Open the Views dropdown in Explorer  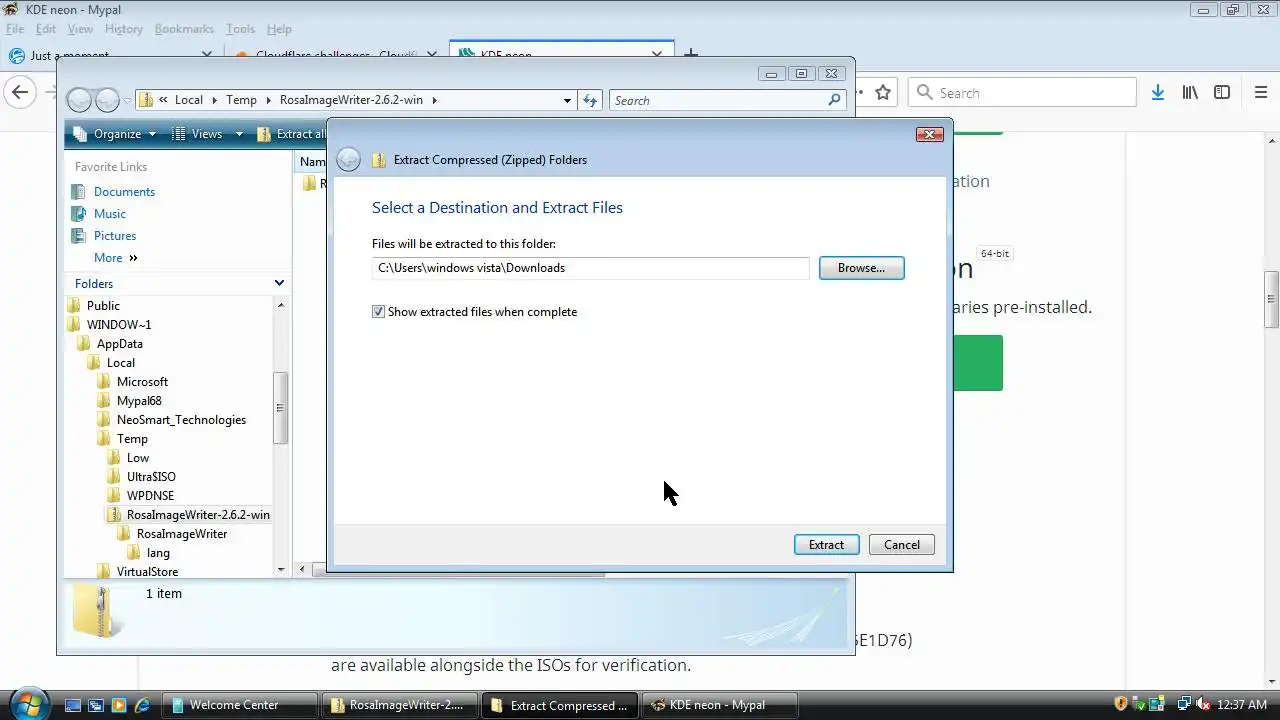tap(207, 134)
